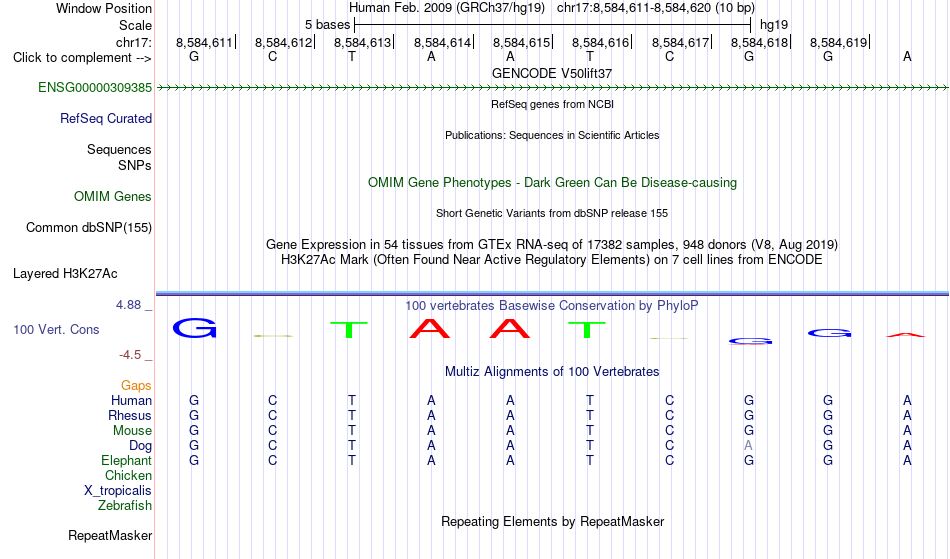Image resolution: width=950 pixels, height=559 pixels.
Task: Click the 'Layered H3K27Ac' track label
Action: pyautogui.click(x=65, y=274)
